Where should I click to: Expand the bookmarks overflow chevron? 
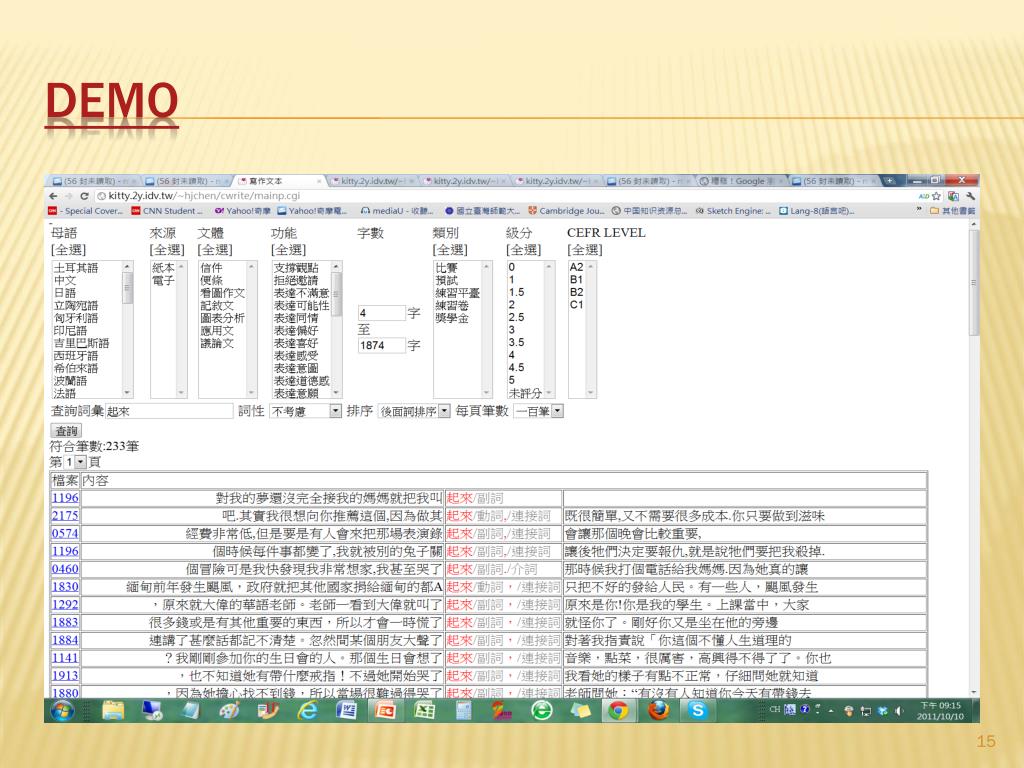coord(920,210)
